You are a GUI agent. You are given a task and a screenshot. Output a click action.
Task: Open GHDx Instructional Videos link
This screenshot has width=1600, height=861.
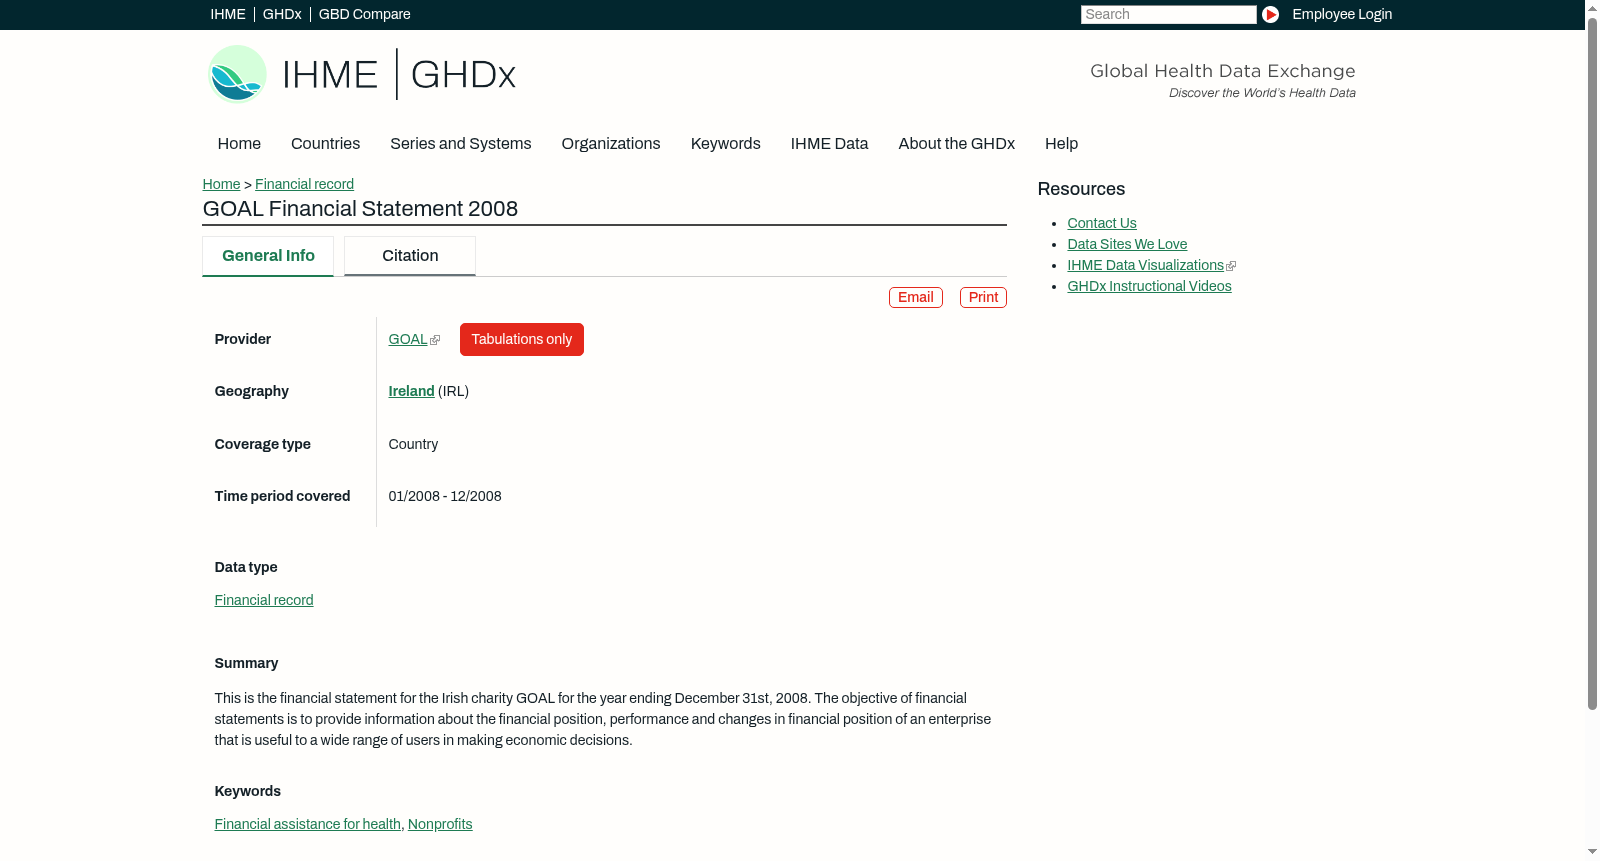click(1149, 287)
